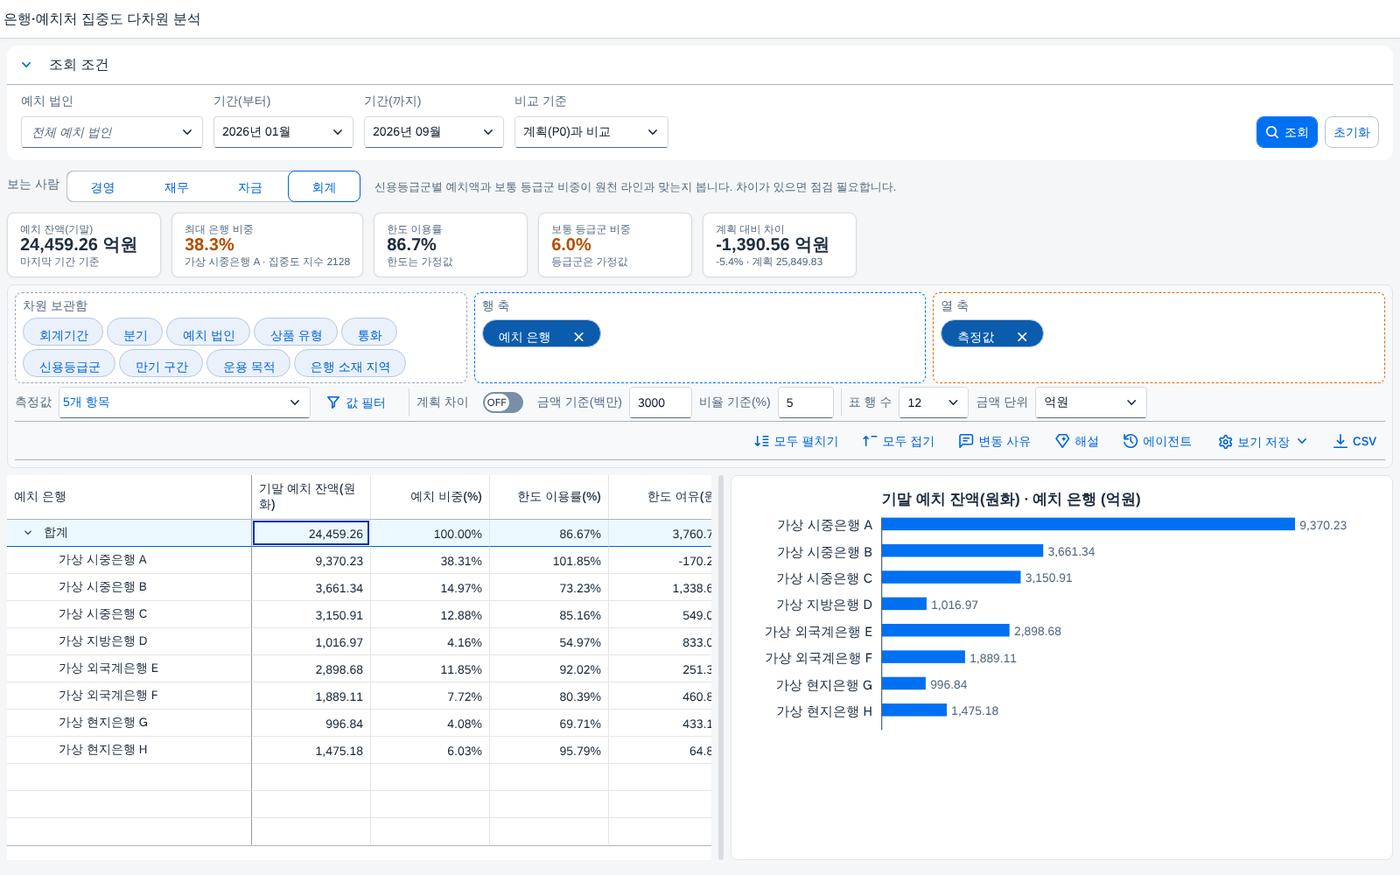Click the 비율 기준(%) input field
The height and width of the screenshot is (875, 1400).
(x=805, y=402)
